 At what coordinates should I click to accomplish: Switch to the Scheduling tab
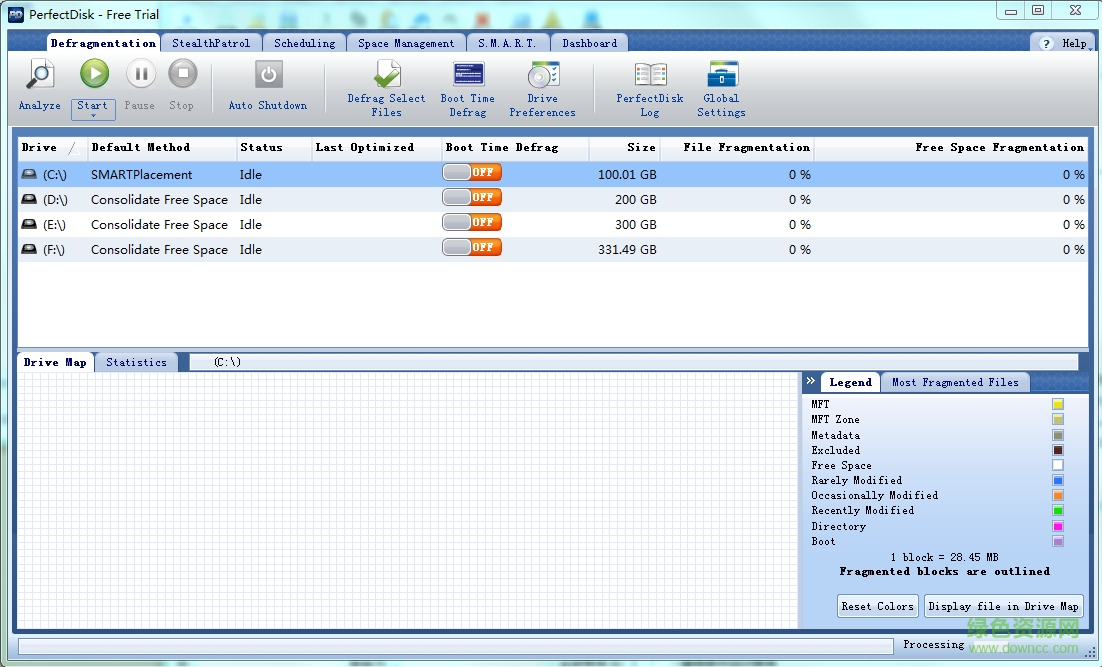(304, 42)
